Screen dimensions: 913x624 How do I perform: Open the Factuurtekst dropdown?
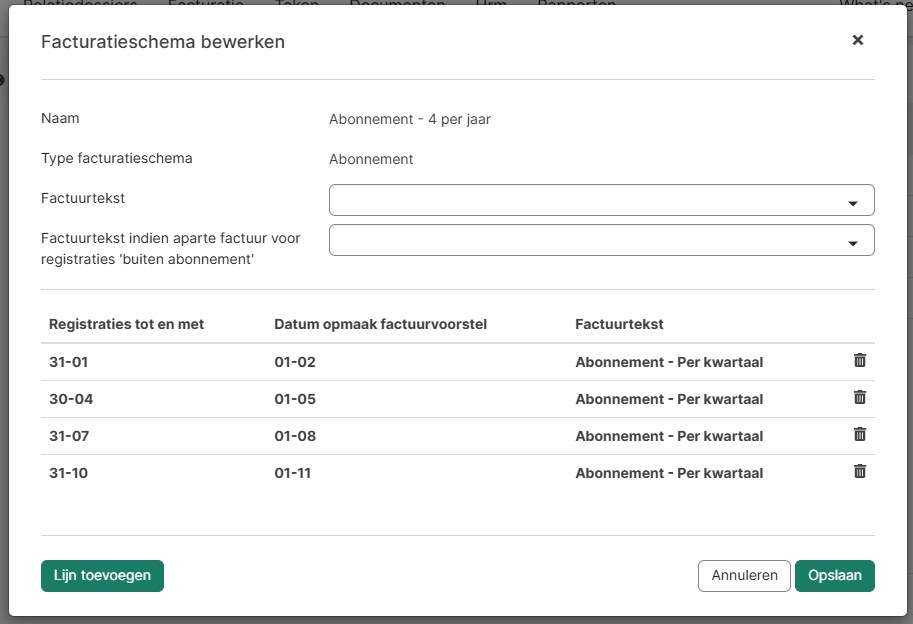(x=601, y=200)
